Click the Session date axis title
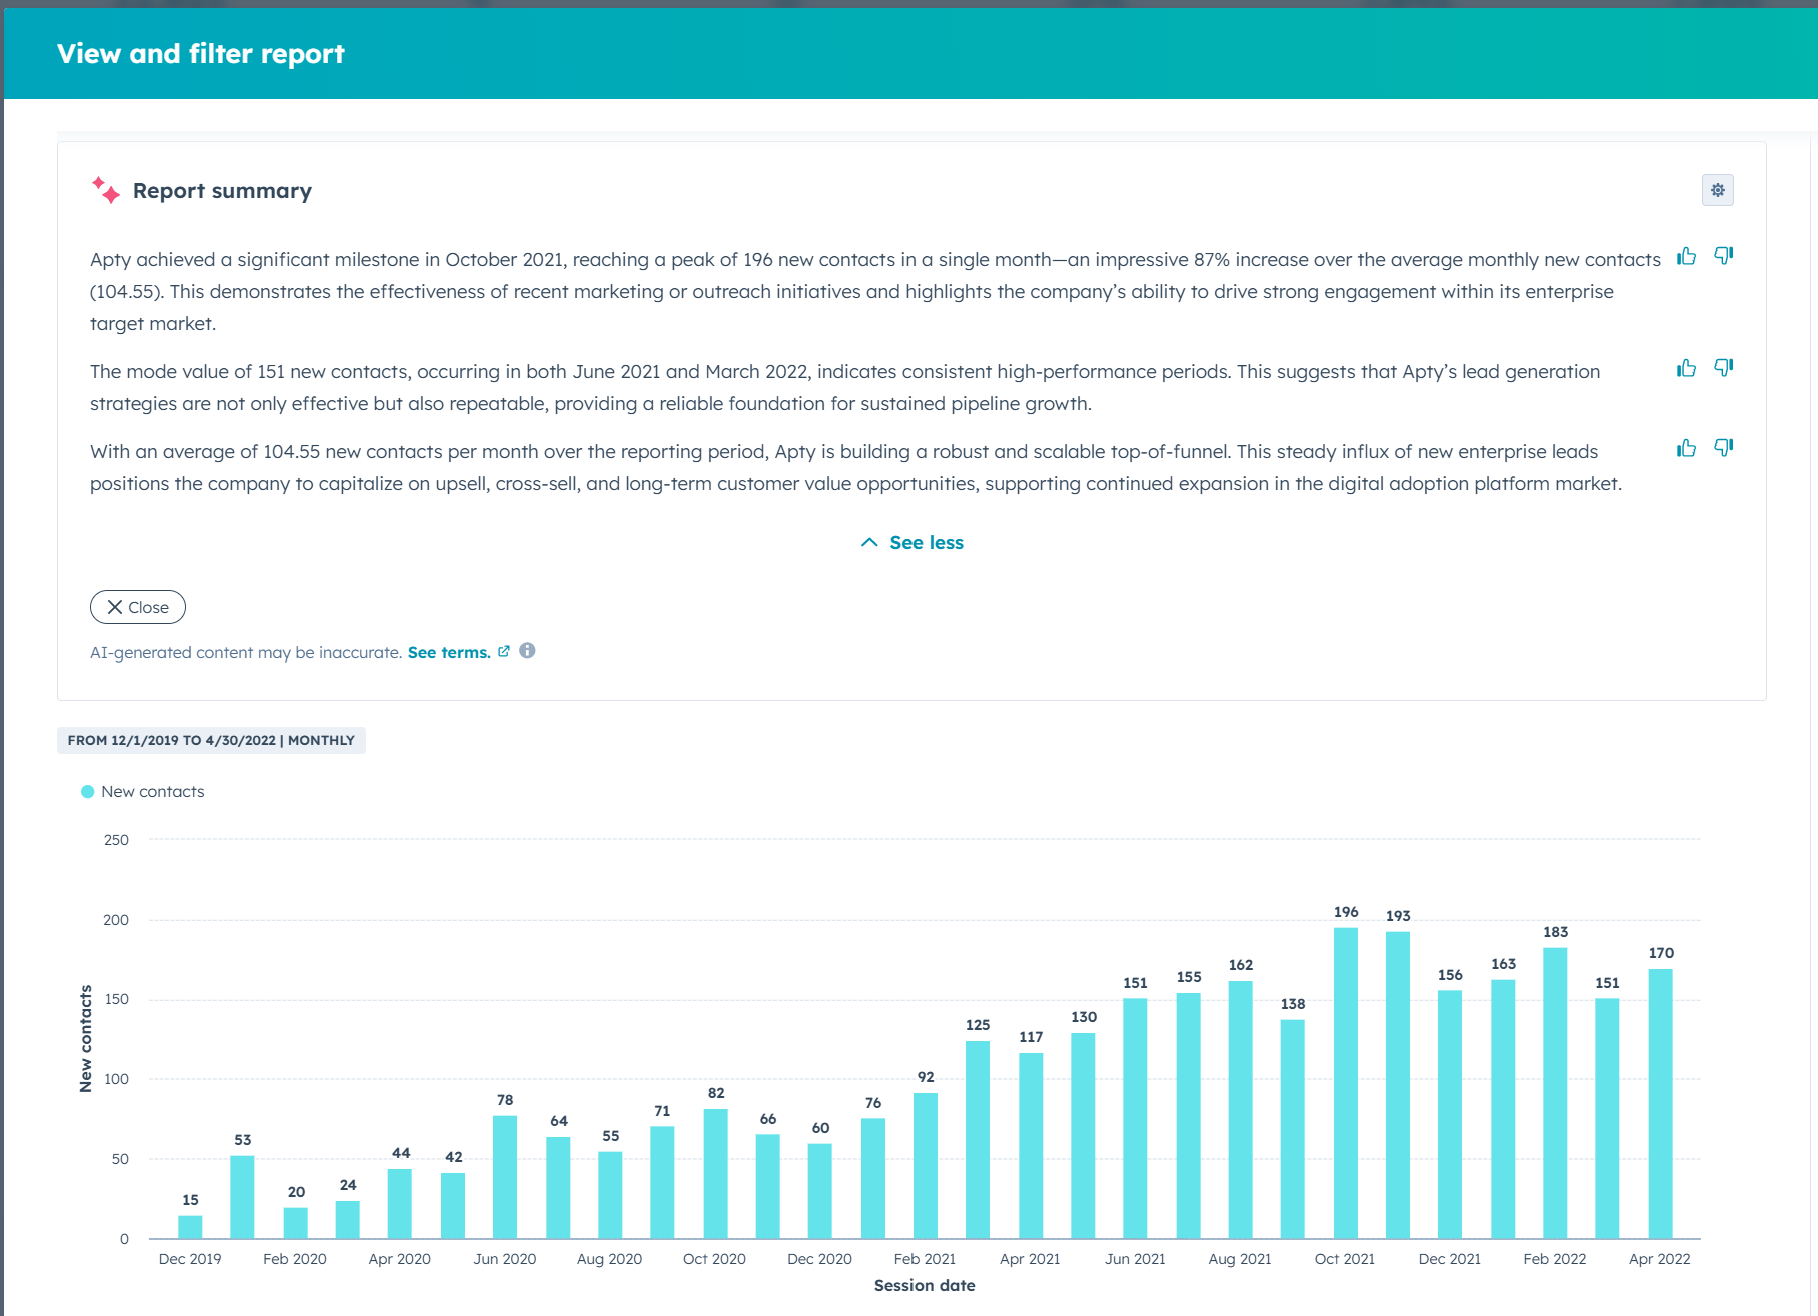The width and height of the screenshot is (1818, 1316). point(924,1285)
